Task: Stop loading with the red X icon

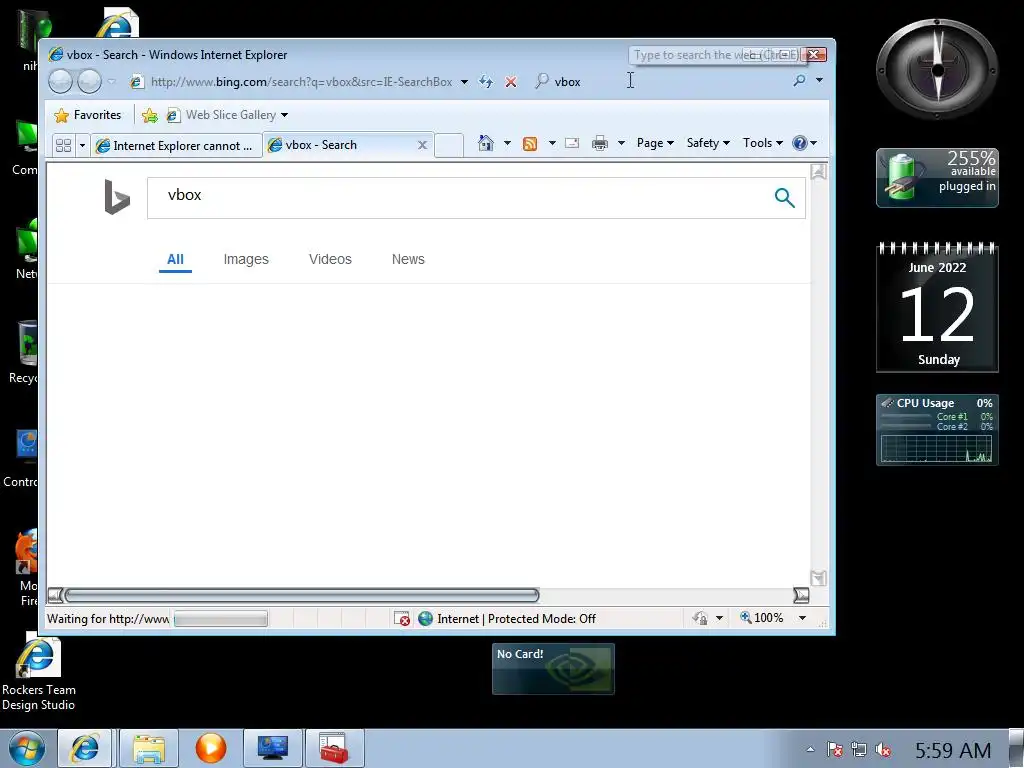Action: coord(511,82)
